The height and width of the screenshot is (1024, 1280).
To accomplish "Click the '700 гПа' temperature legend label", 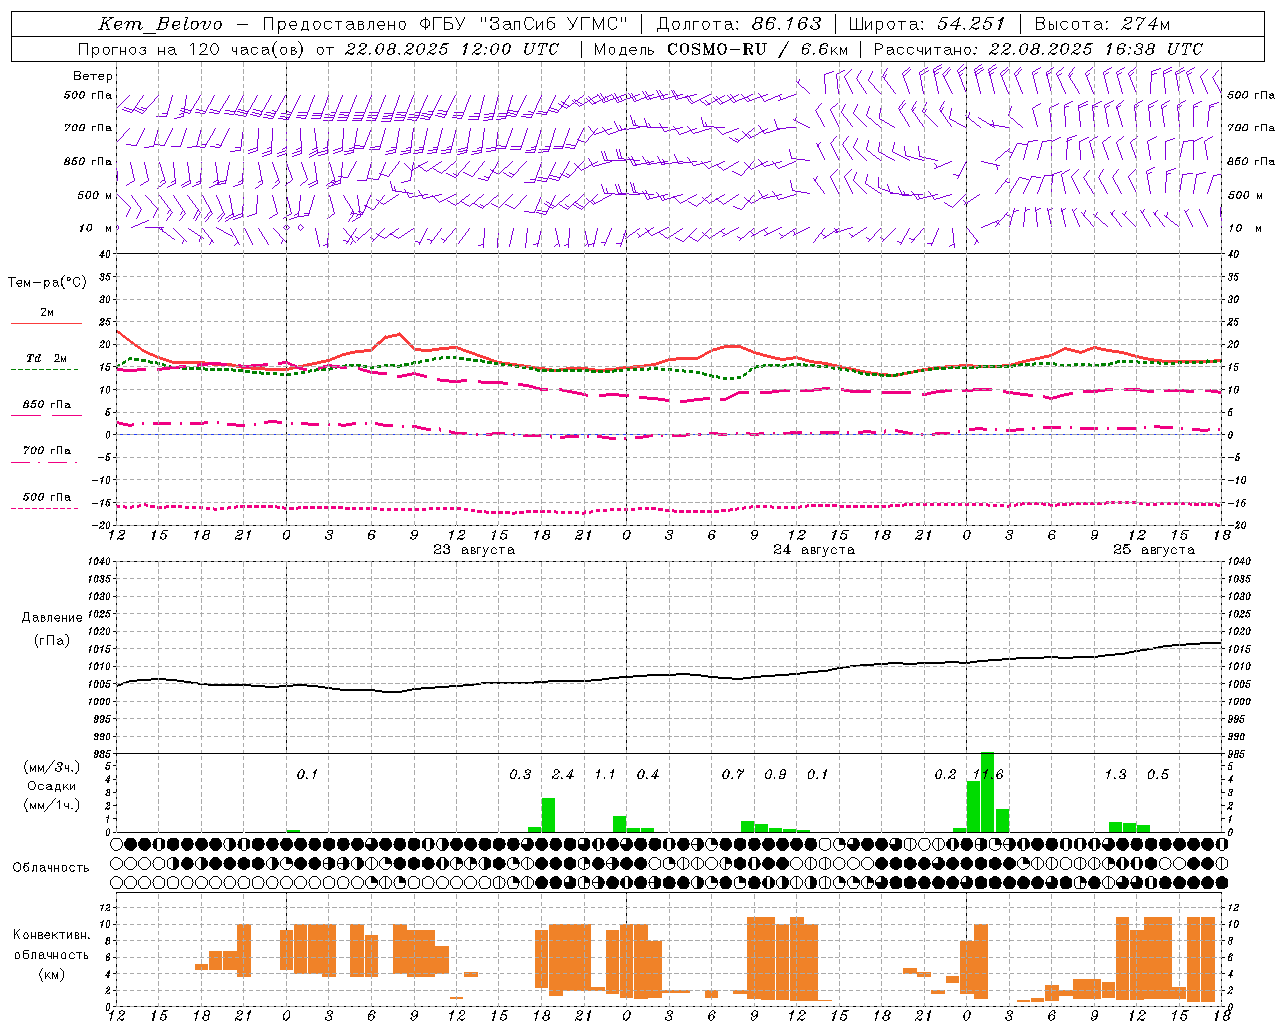I will (46, 450).
